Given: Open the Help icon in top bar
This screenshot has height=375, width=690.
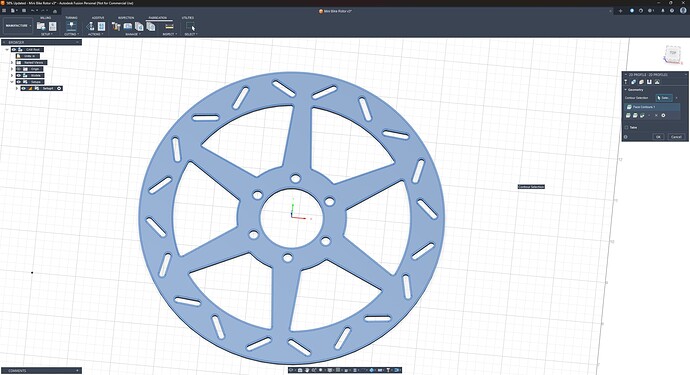Looking at the screenshot, I should coord(672,11).
